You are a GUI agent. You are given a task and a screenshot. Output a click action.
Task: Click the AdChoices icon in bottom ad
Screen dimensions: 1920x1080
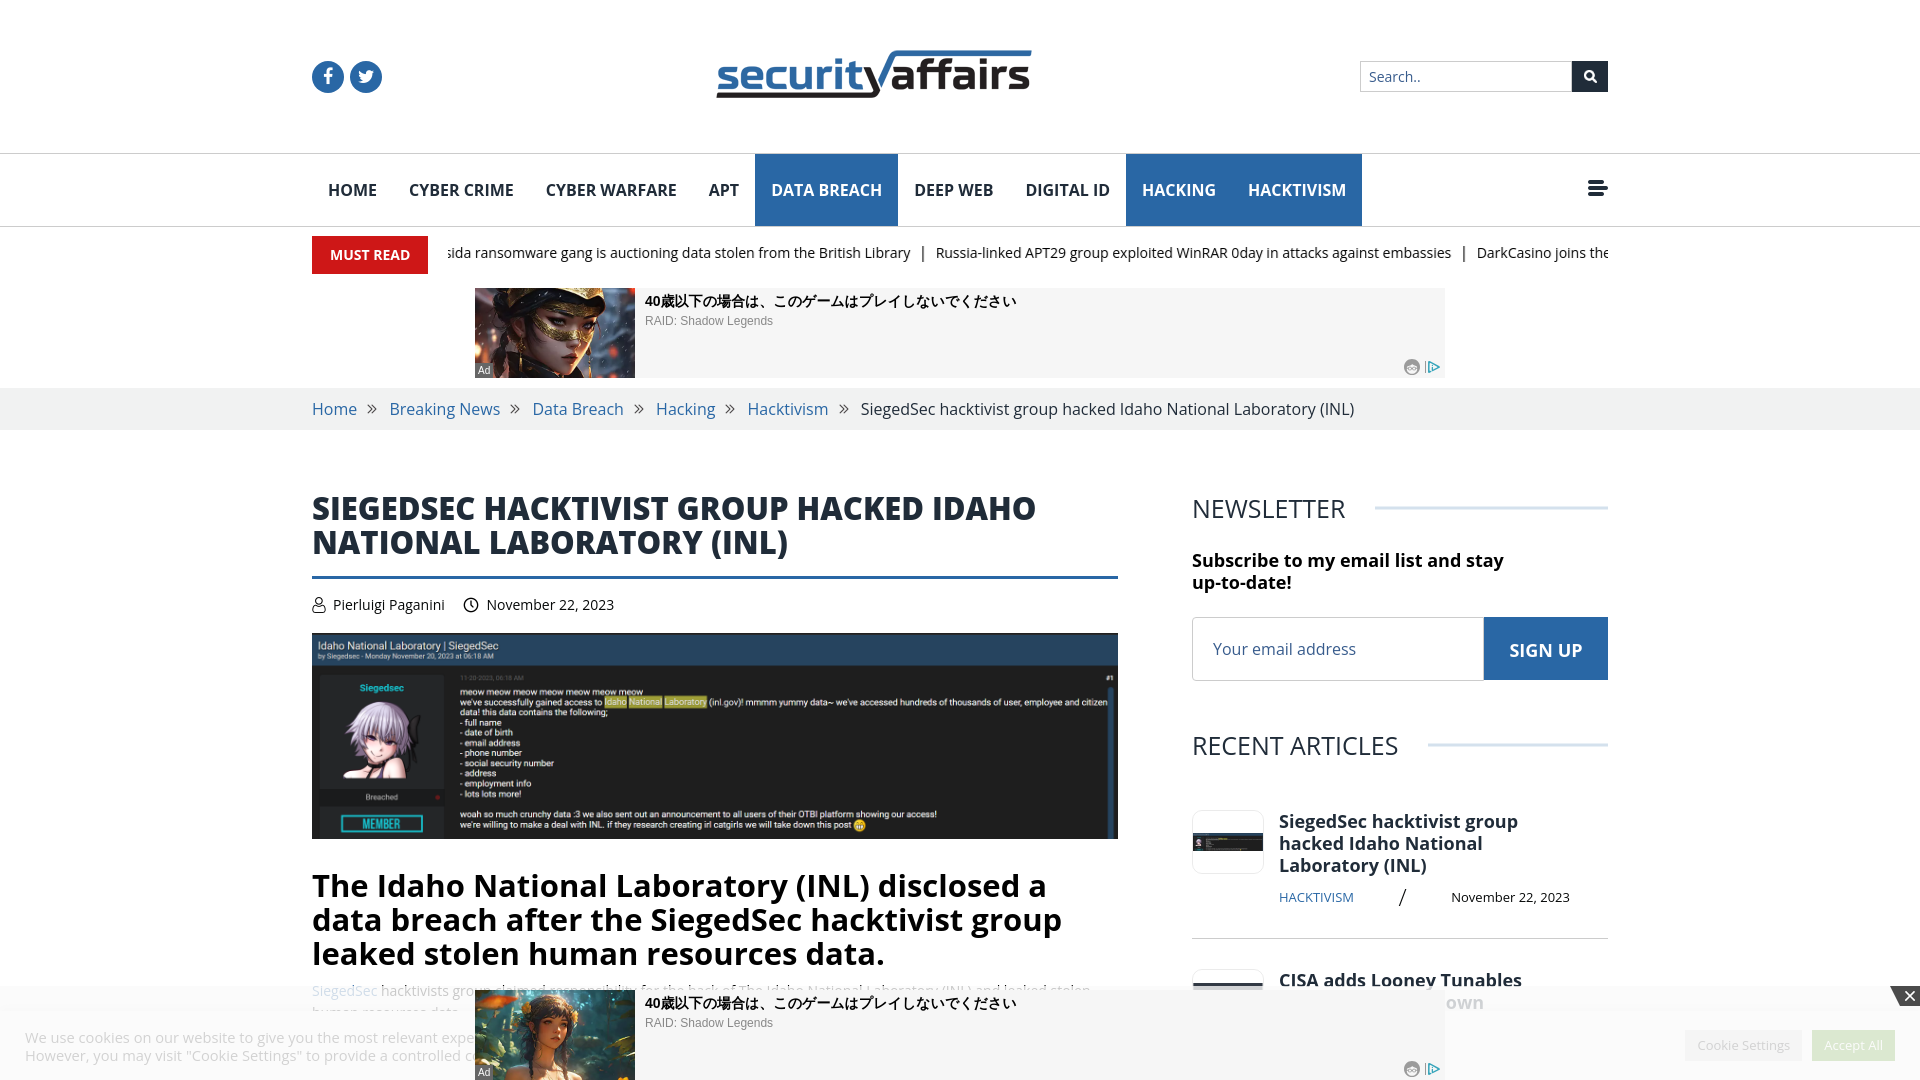coord(1433,1069)
